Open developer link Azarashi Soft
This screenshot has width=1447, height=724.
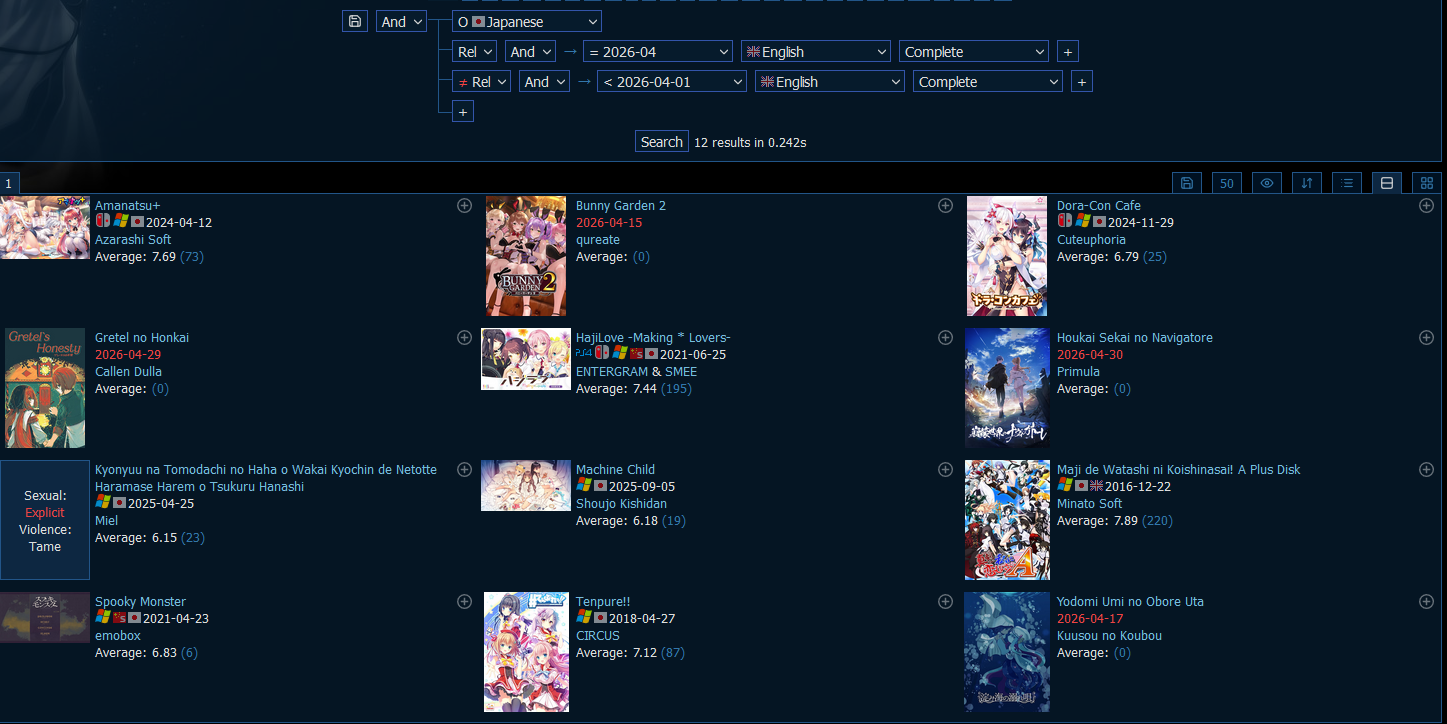tap(133, 239)
